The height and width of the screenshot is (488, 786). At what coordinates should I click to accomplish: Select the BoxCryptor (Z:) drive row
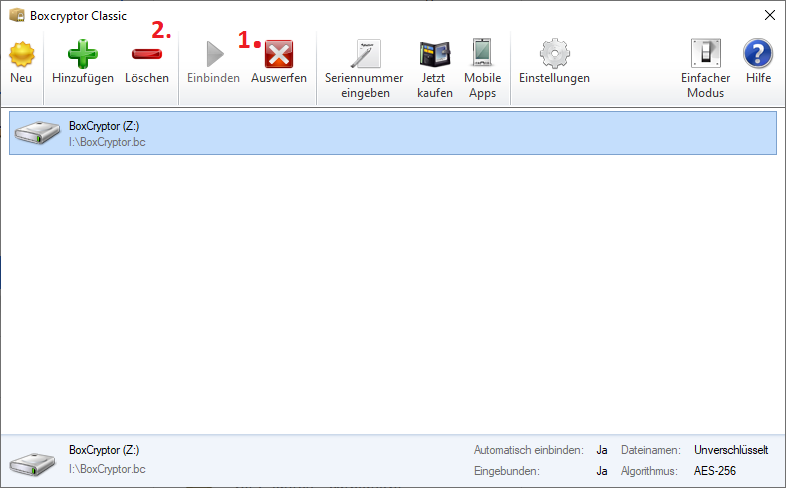(393, 133)
